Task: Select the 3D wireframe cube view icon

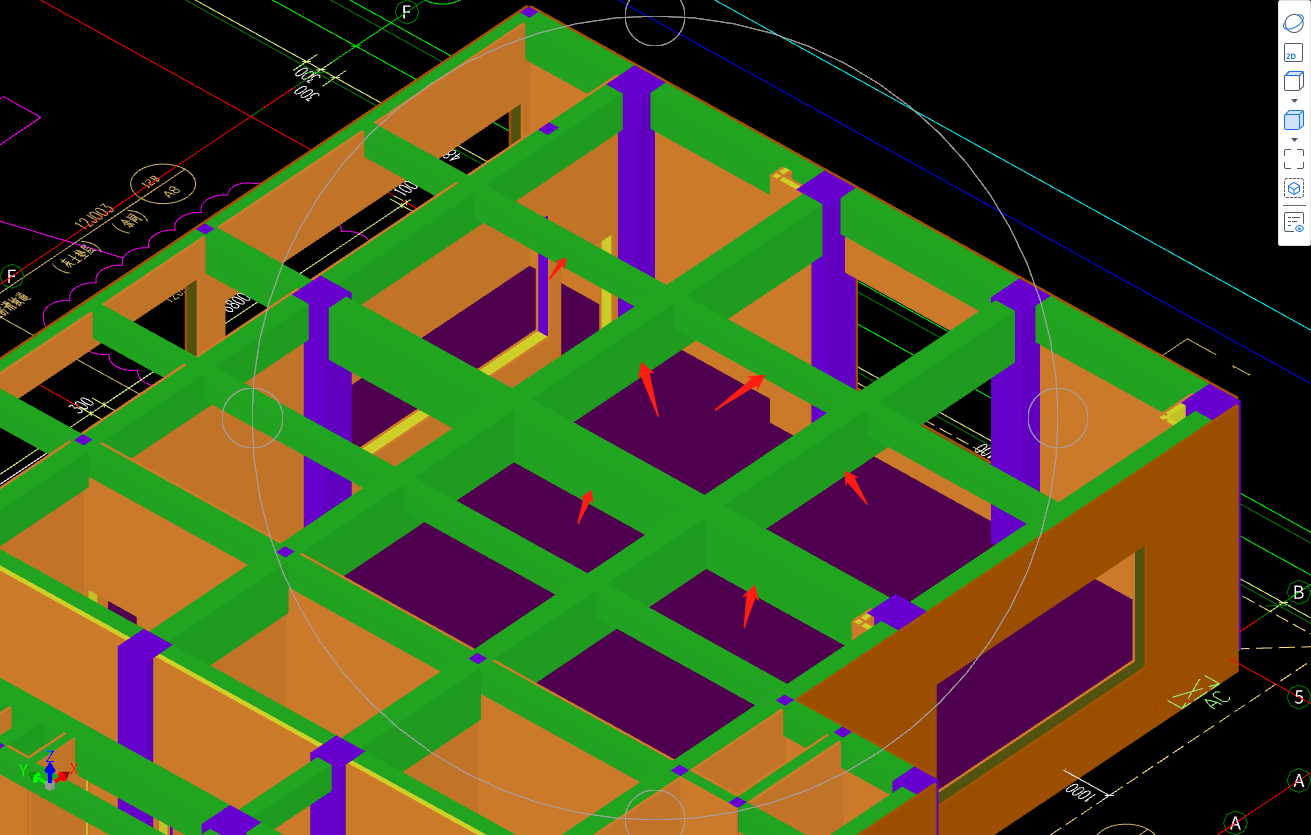Action: click(x=1293, y=81)
